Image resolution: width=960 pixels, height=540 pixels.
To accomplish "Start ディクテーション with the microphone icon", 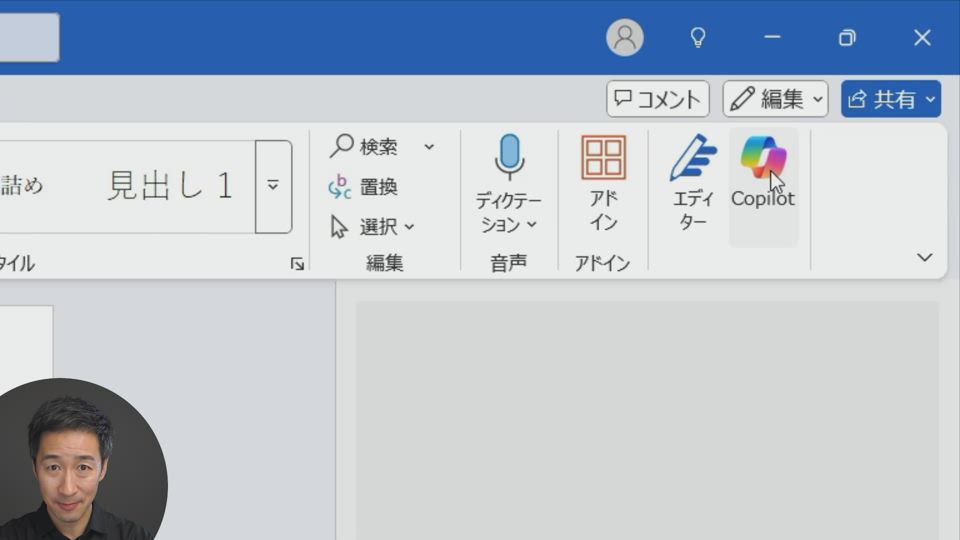I will click(x=509, y=158).
